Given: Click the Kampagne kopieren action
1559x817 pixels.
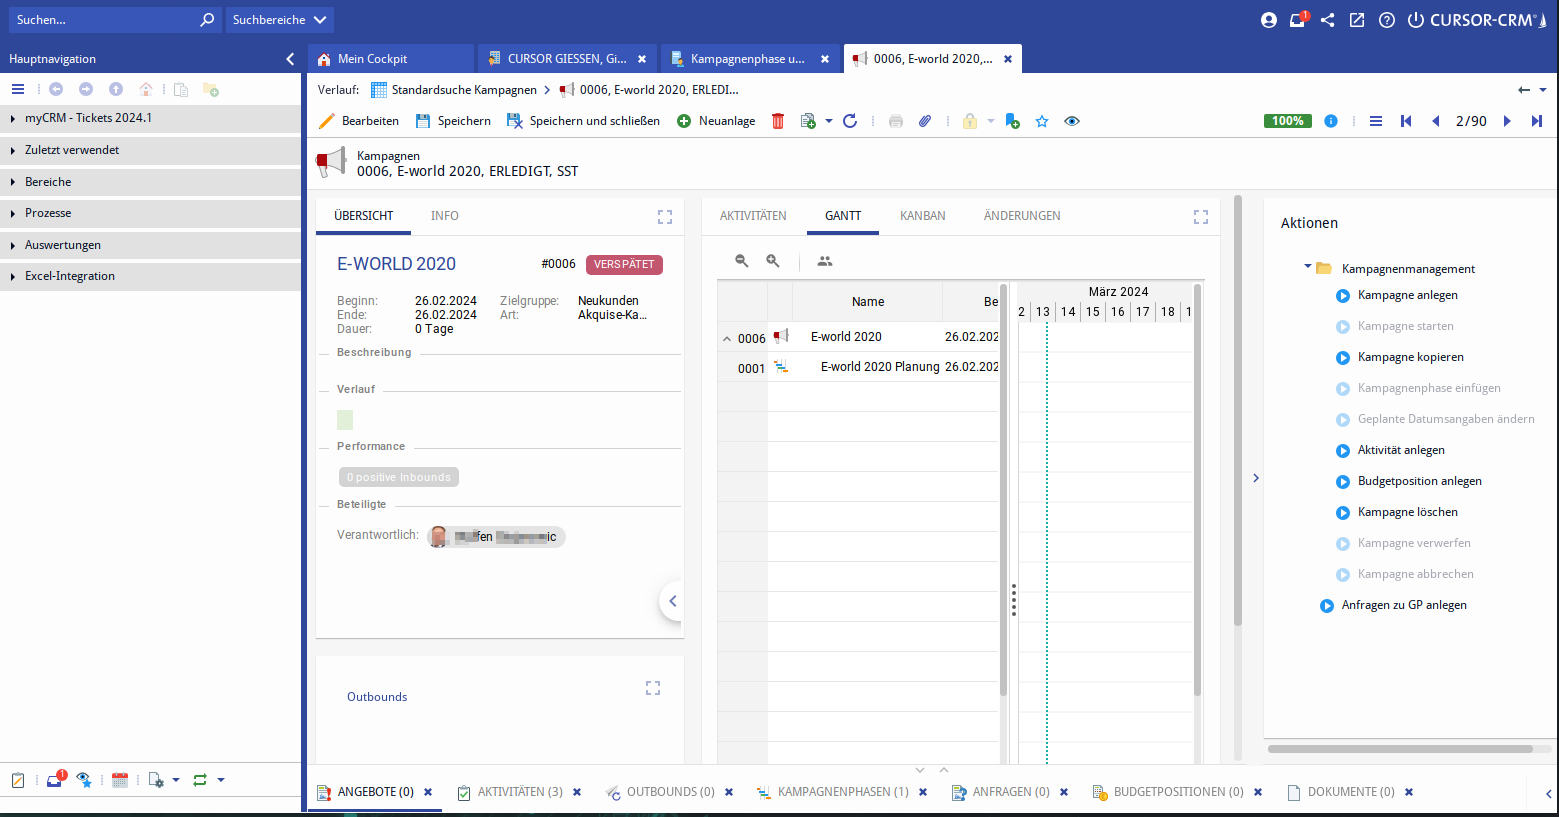Looking at the screenshot, I should point(1410,357).
